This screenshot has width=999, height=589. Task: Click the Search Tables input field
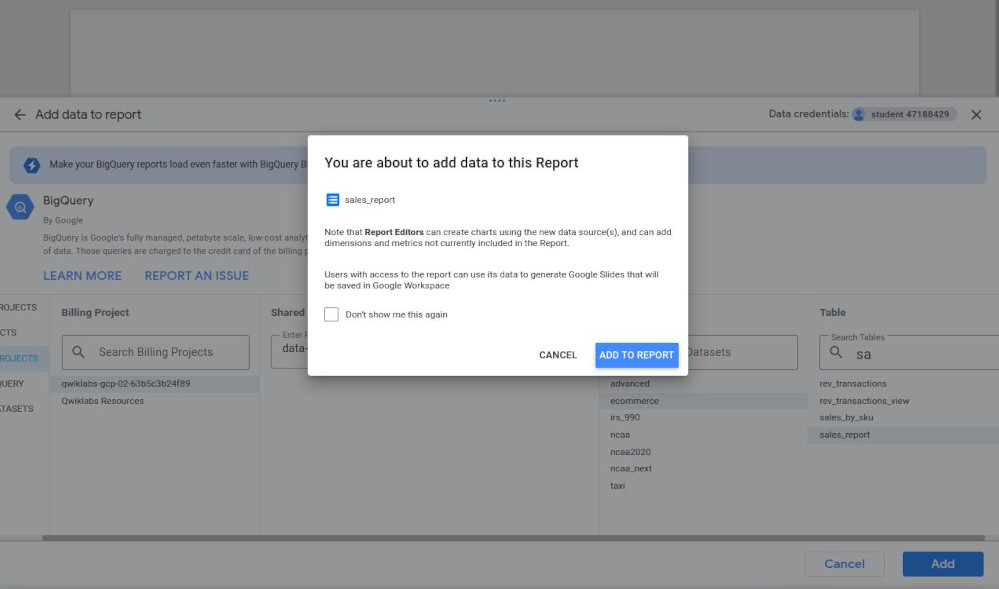tap(909, 353)
